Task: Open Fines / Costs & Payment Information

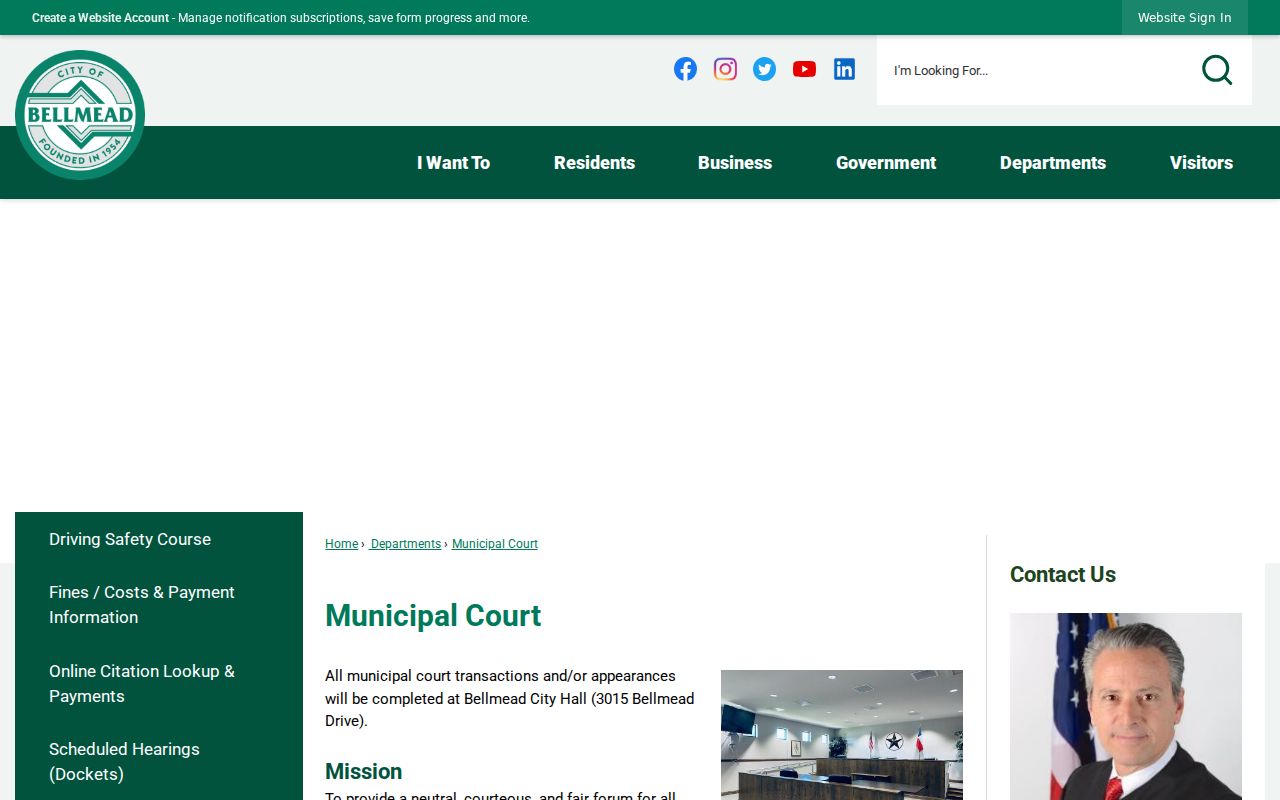Action: coord(159,605)
